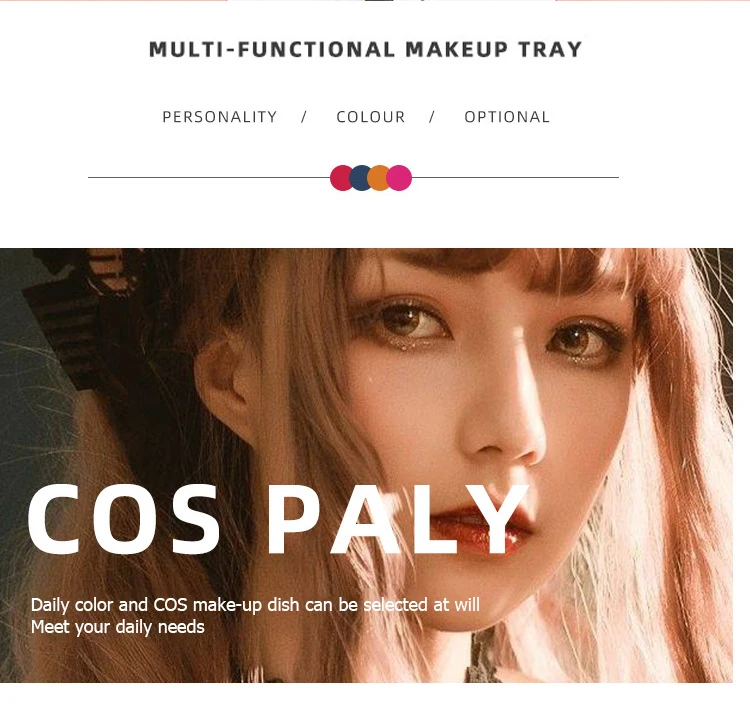Click the word PALY in banner
750x713 pixels.
pyautogui.click(x=398, y=519)
